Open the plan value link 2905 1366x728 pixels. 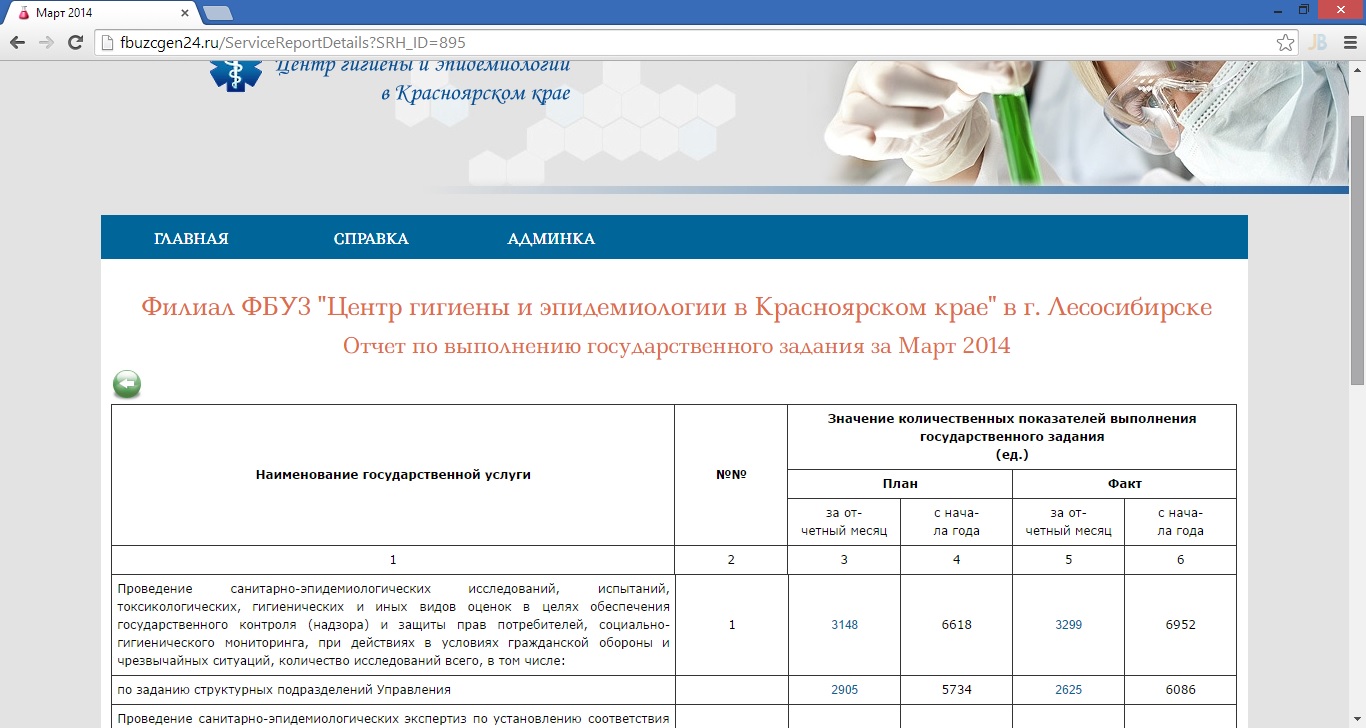pos(845,689)
